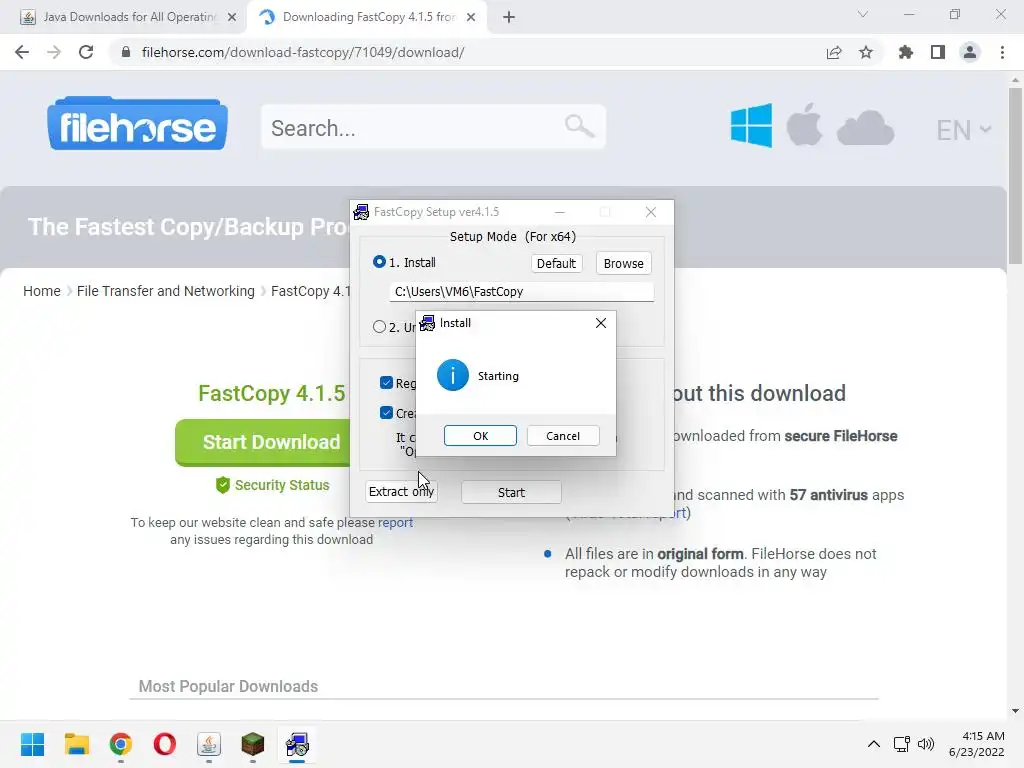Click the scrollbar down arrow
The image size is (1024, 768).
[1015, 711]
